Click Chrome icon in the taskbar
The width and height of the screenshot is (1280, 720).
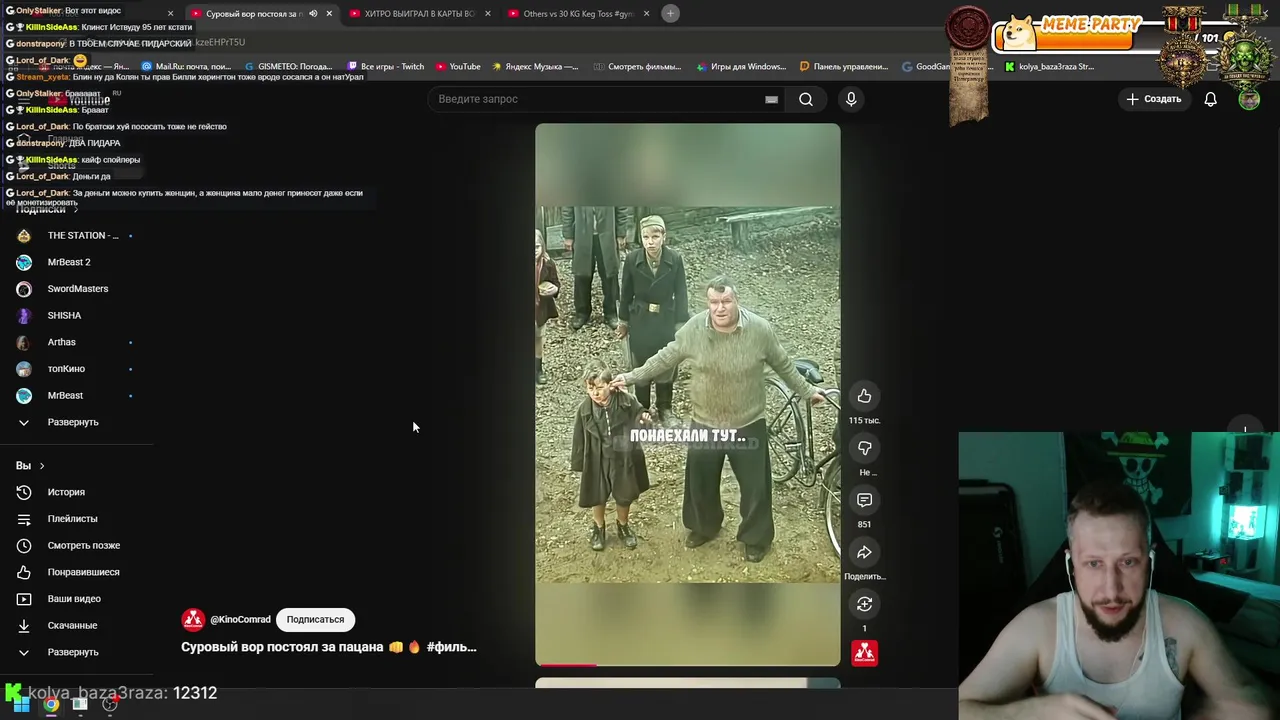(51, 704)
